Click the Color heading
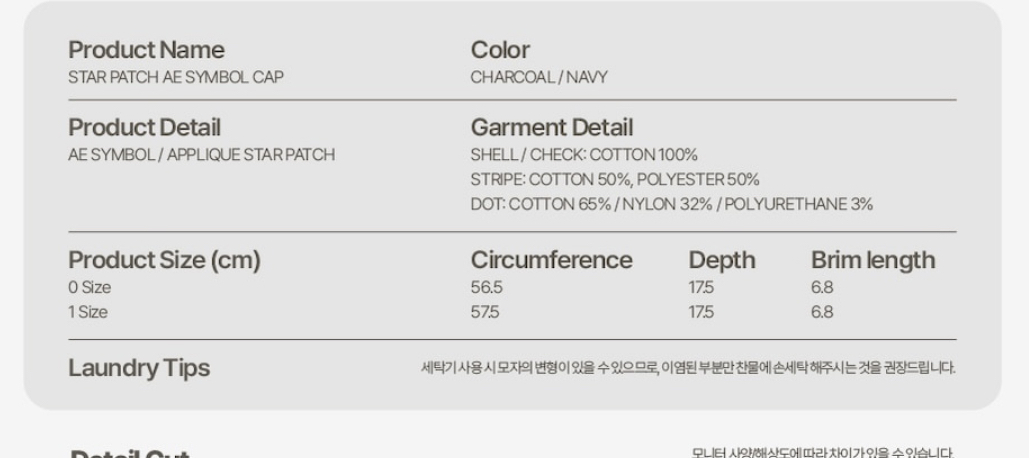The width and height of the screenshot is (1029, 458). pos(500,50)
